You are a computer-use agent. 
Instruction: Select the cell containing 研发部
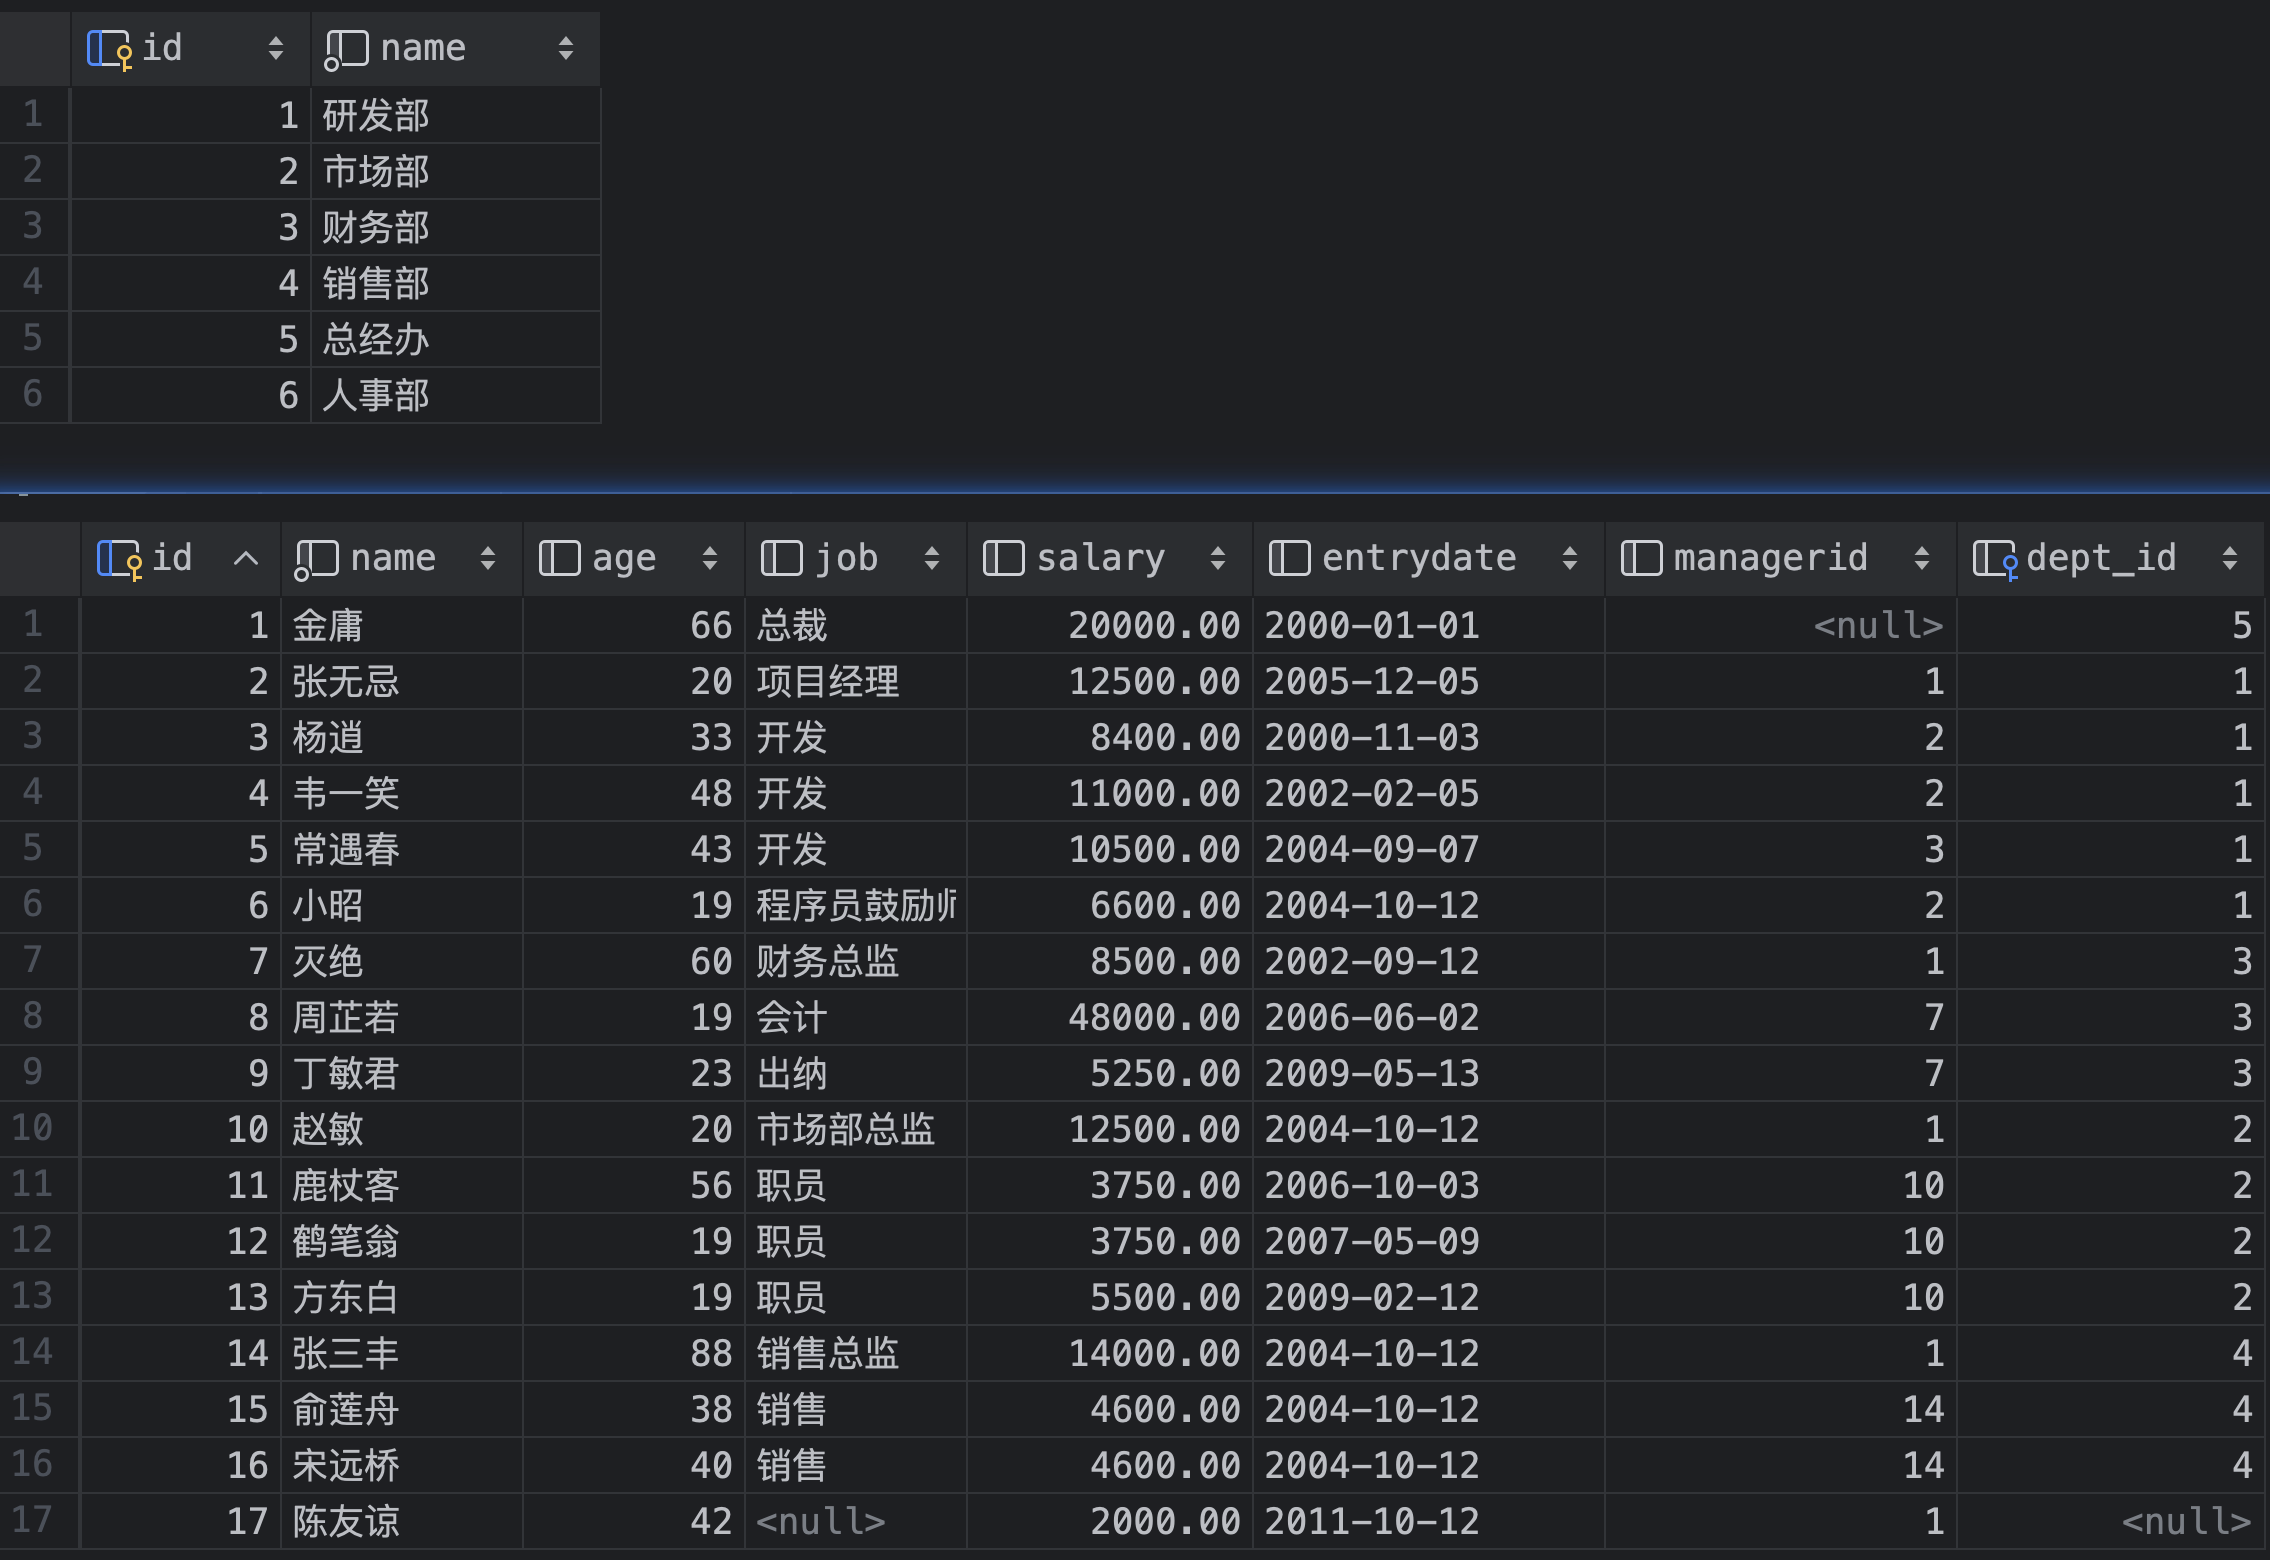pyautogui.click(x=376, y=116)
